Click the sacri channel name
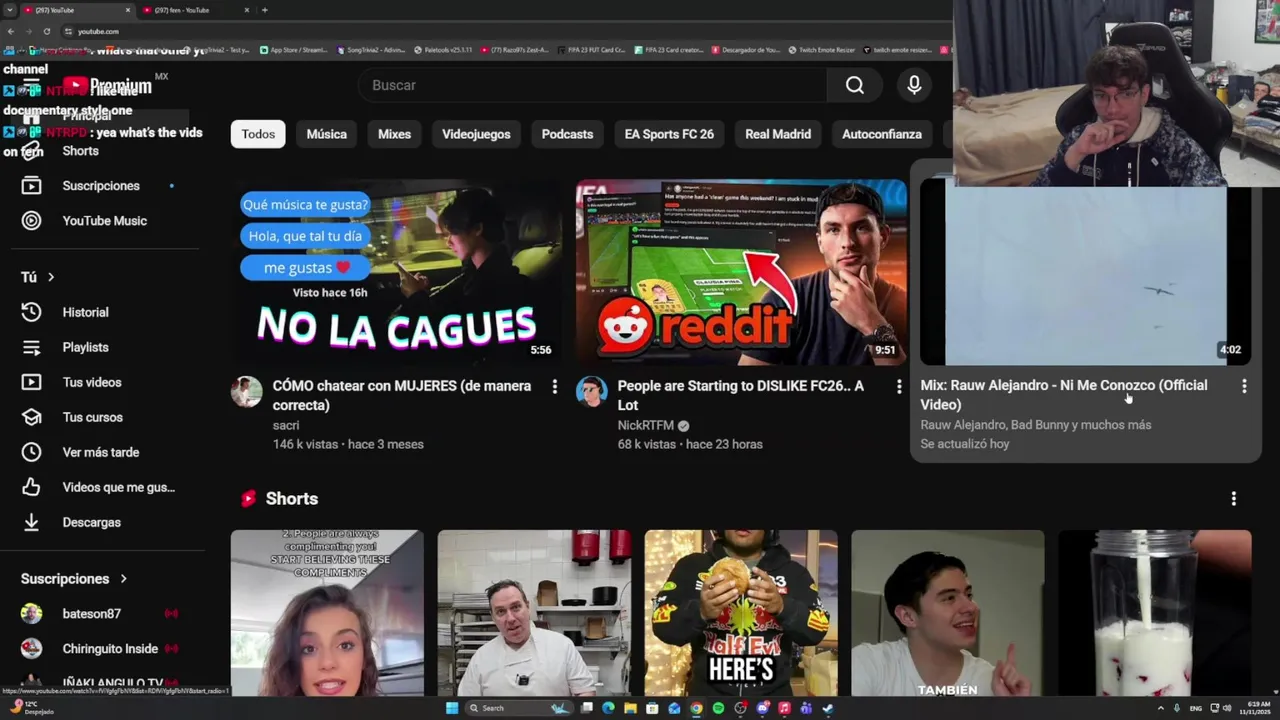Viewport: 1280px width, 720px height. point(286,425)
